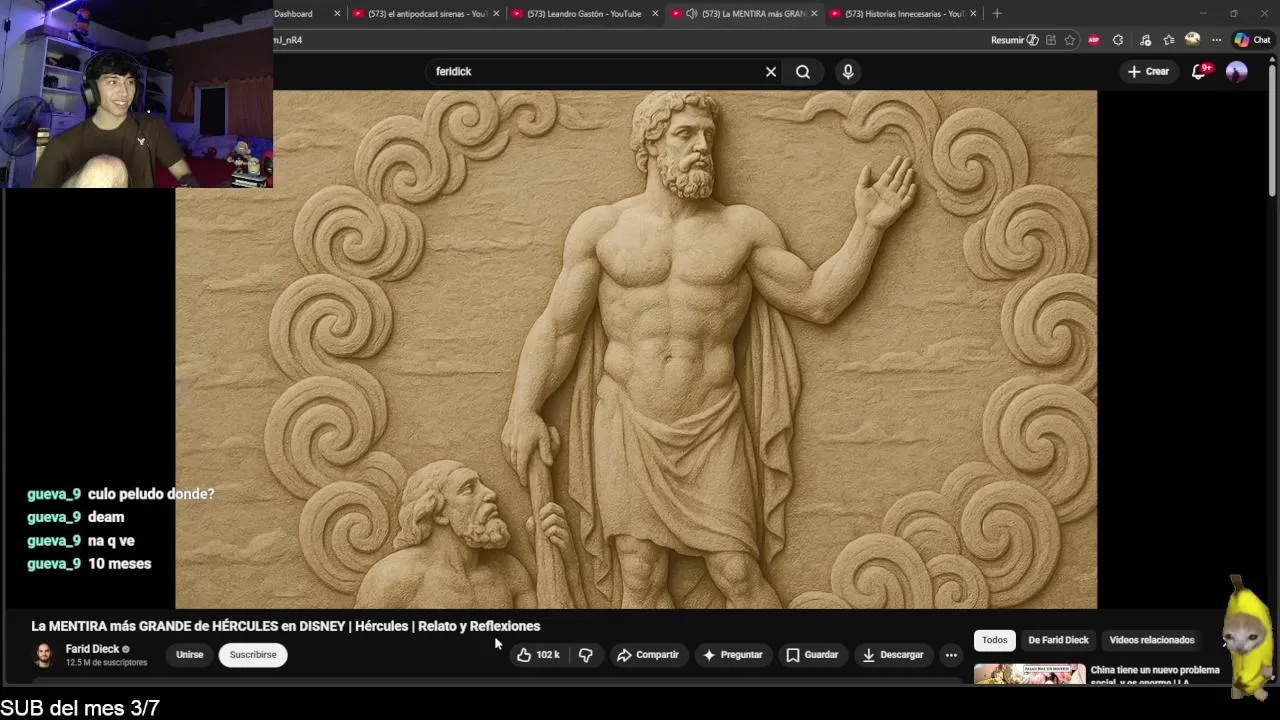Select the Videos relacionados filter chip
The width and height of the screenshot is (1280, 720).
1151,640
